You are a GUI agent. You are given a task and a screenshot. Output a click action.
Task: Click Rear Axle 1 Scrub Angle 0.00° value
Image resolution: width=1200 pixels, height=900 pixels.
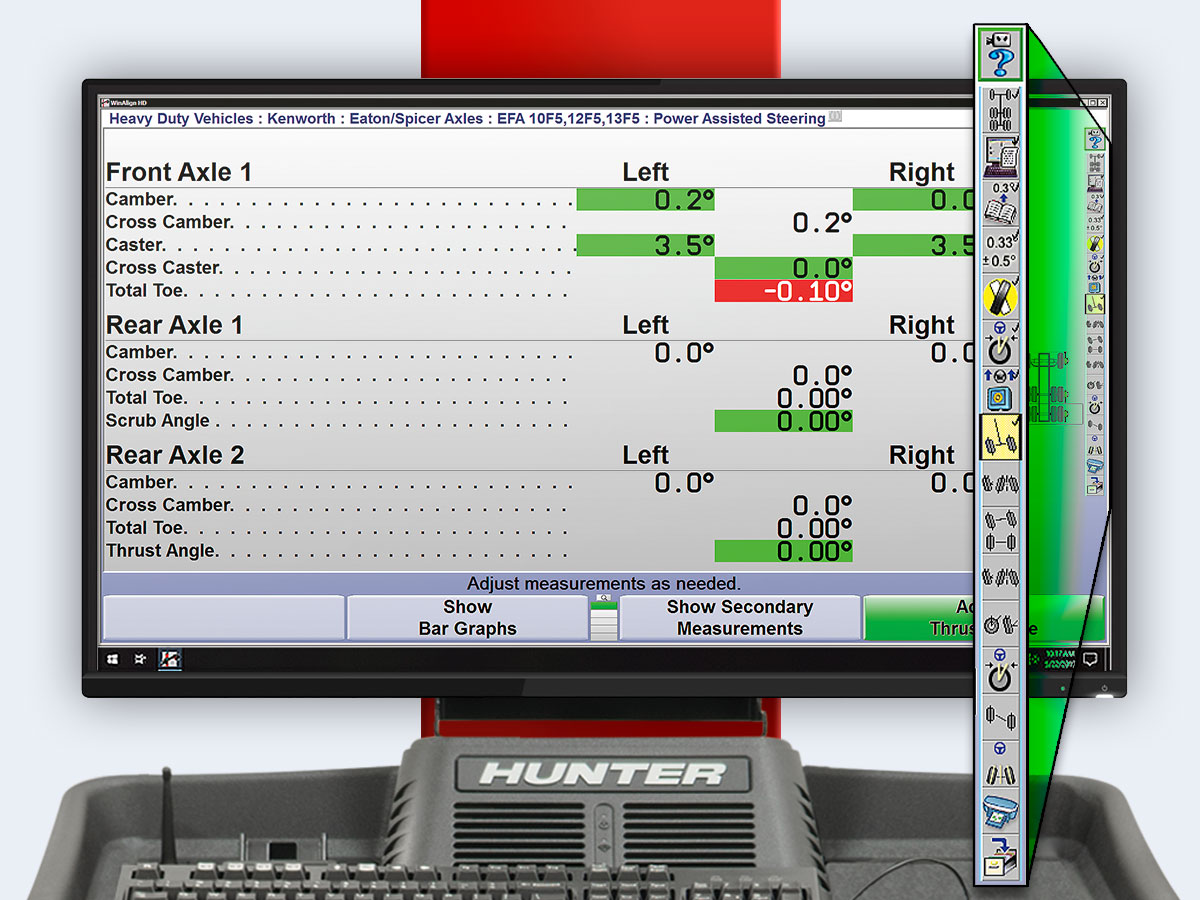(784, 421)
